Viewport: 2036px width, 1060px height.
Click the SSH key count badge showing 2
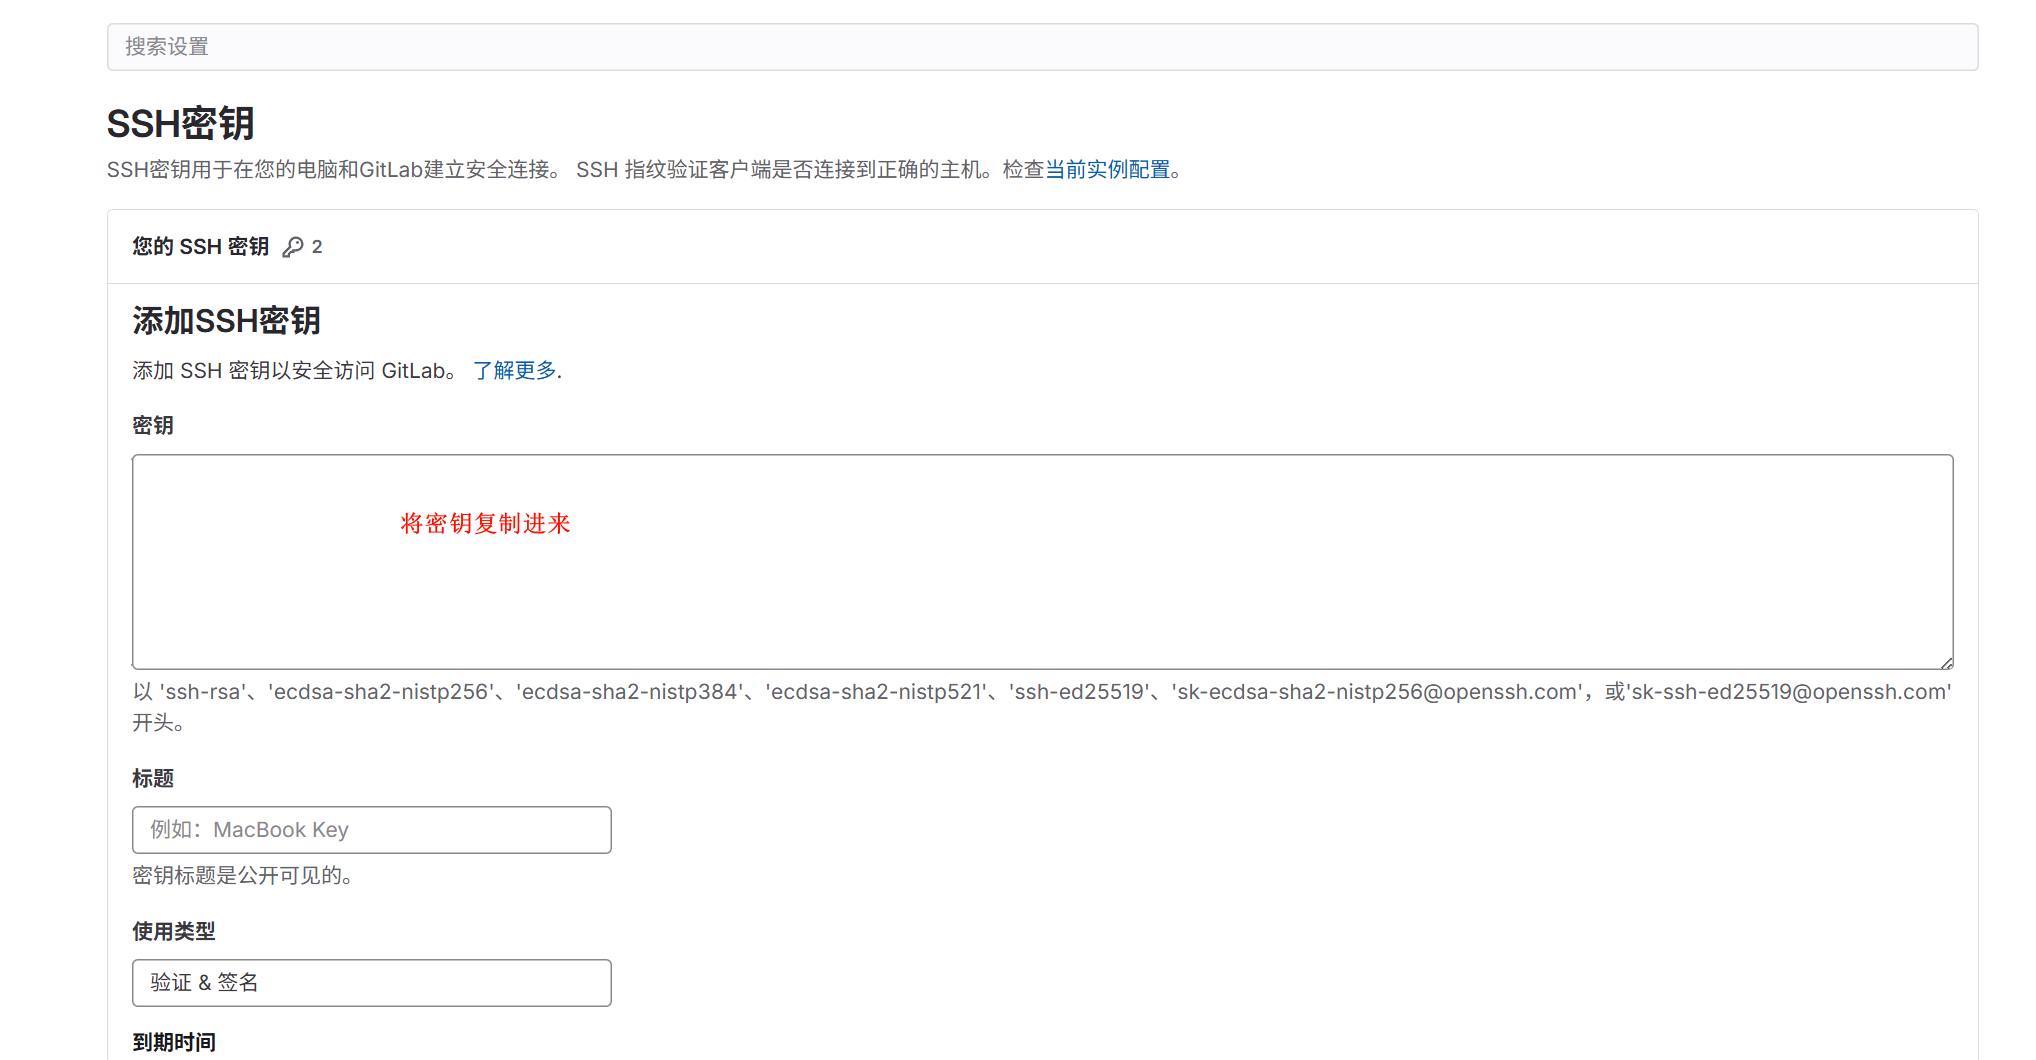click(x=318, y=246)
